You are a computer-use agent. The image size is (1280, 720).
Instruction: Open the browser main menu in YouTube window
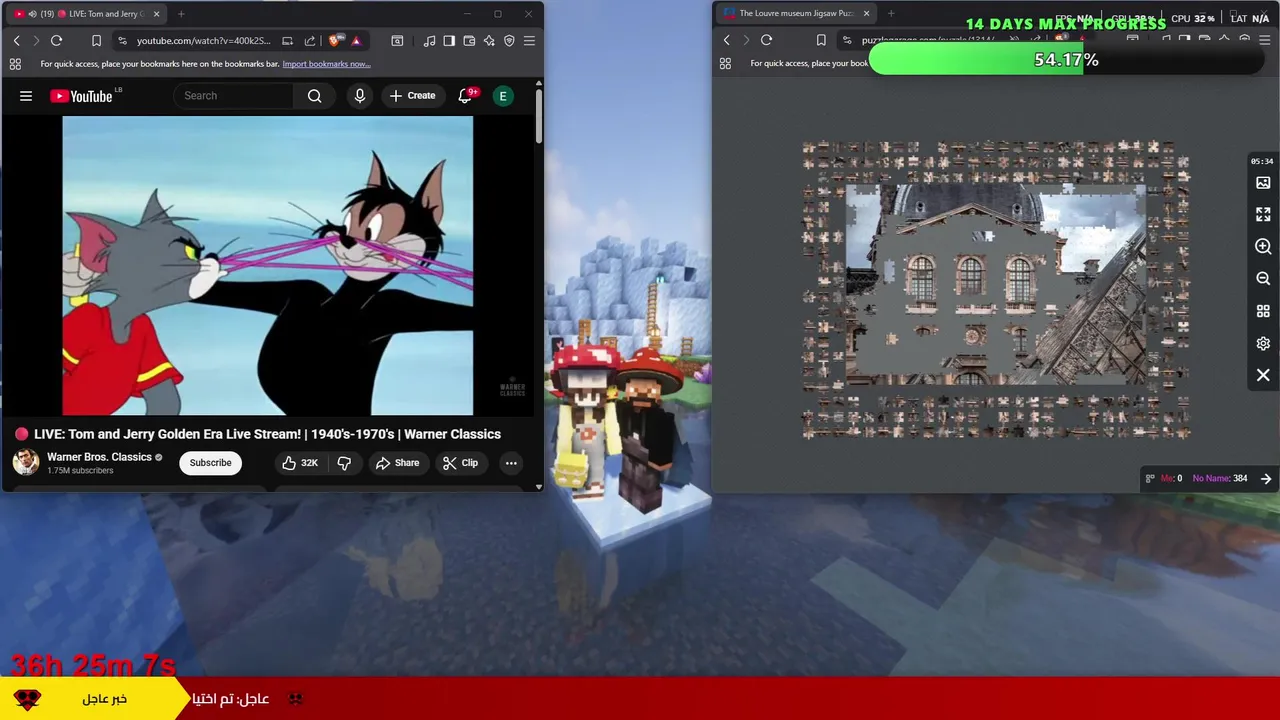pos(529,41)
